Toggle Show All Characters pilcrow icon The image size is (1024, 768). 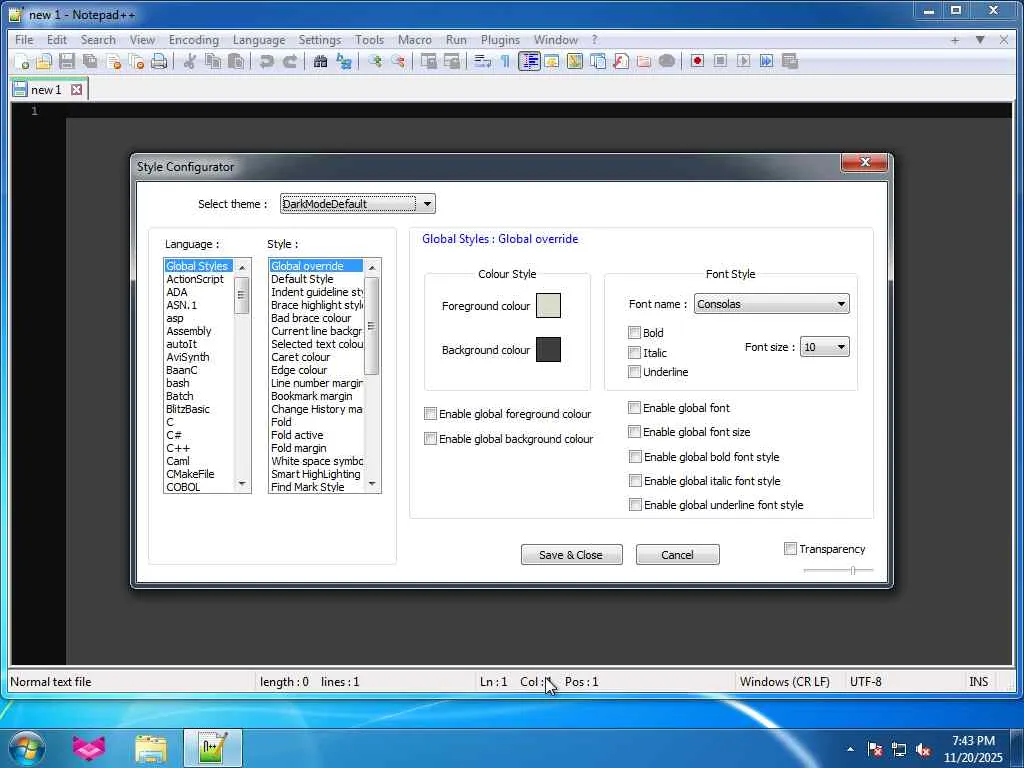pos(505,61)
